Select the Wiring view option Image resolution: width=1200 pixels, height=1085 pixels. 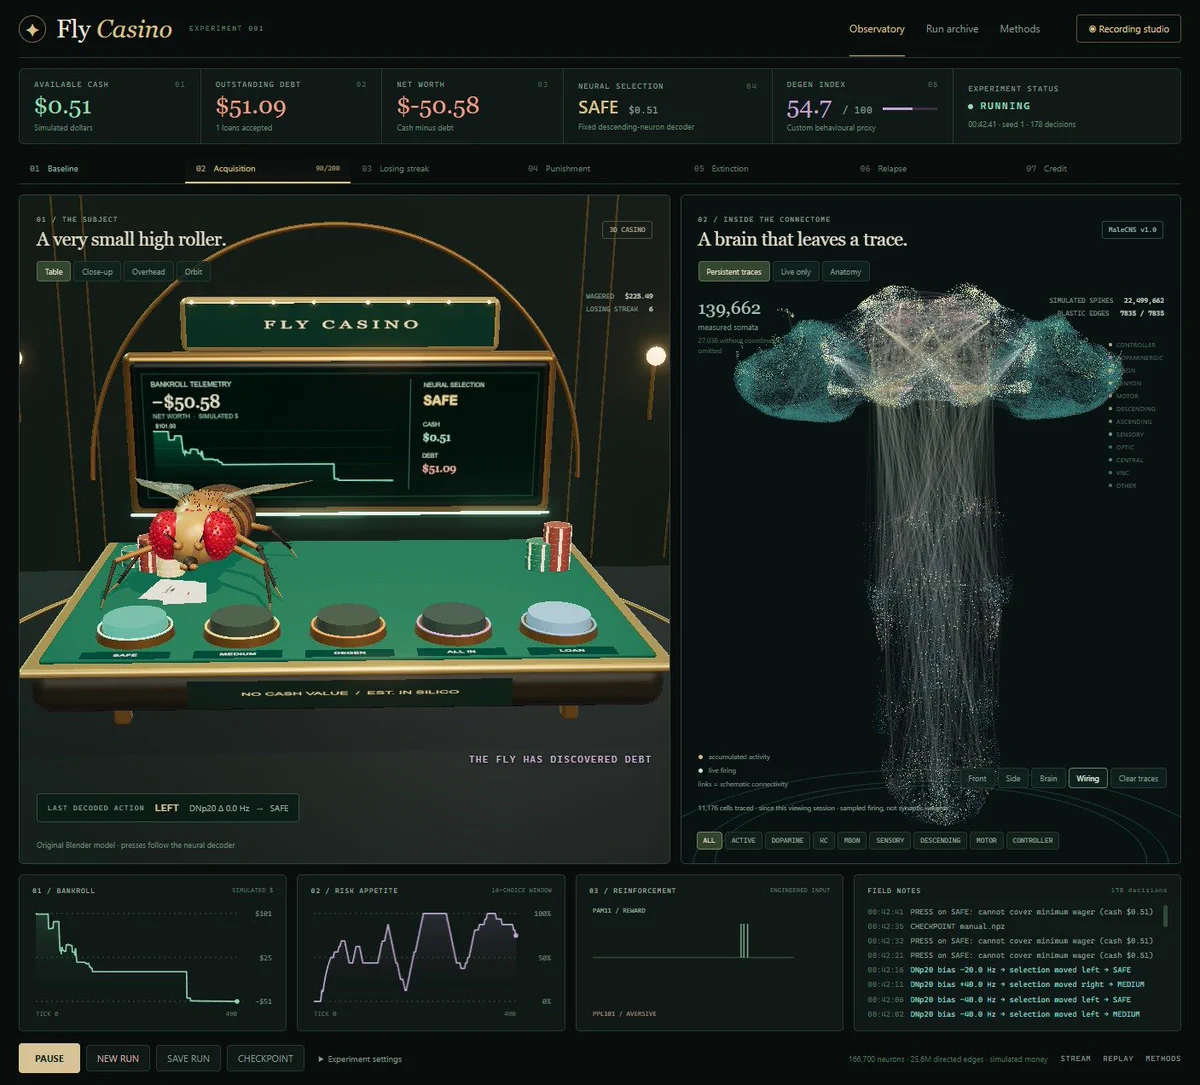pyautogui.click(x=1088, y=778)
